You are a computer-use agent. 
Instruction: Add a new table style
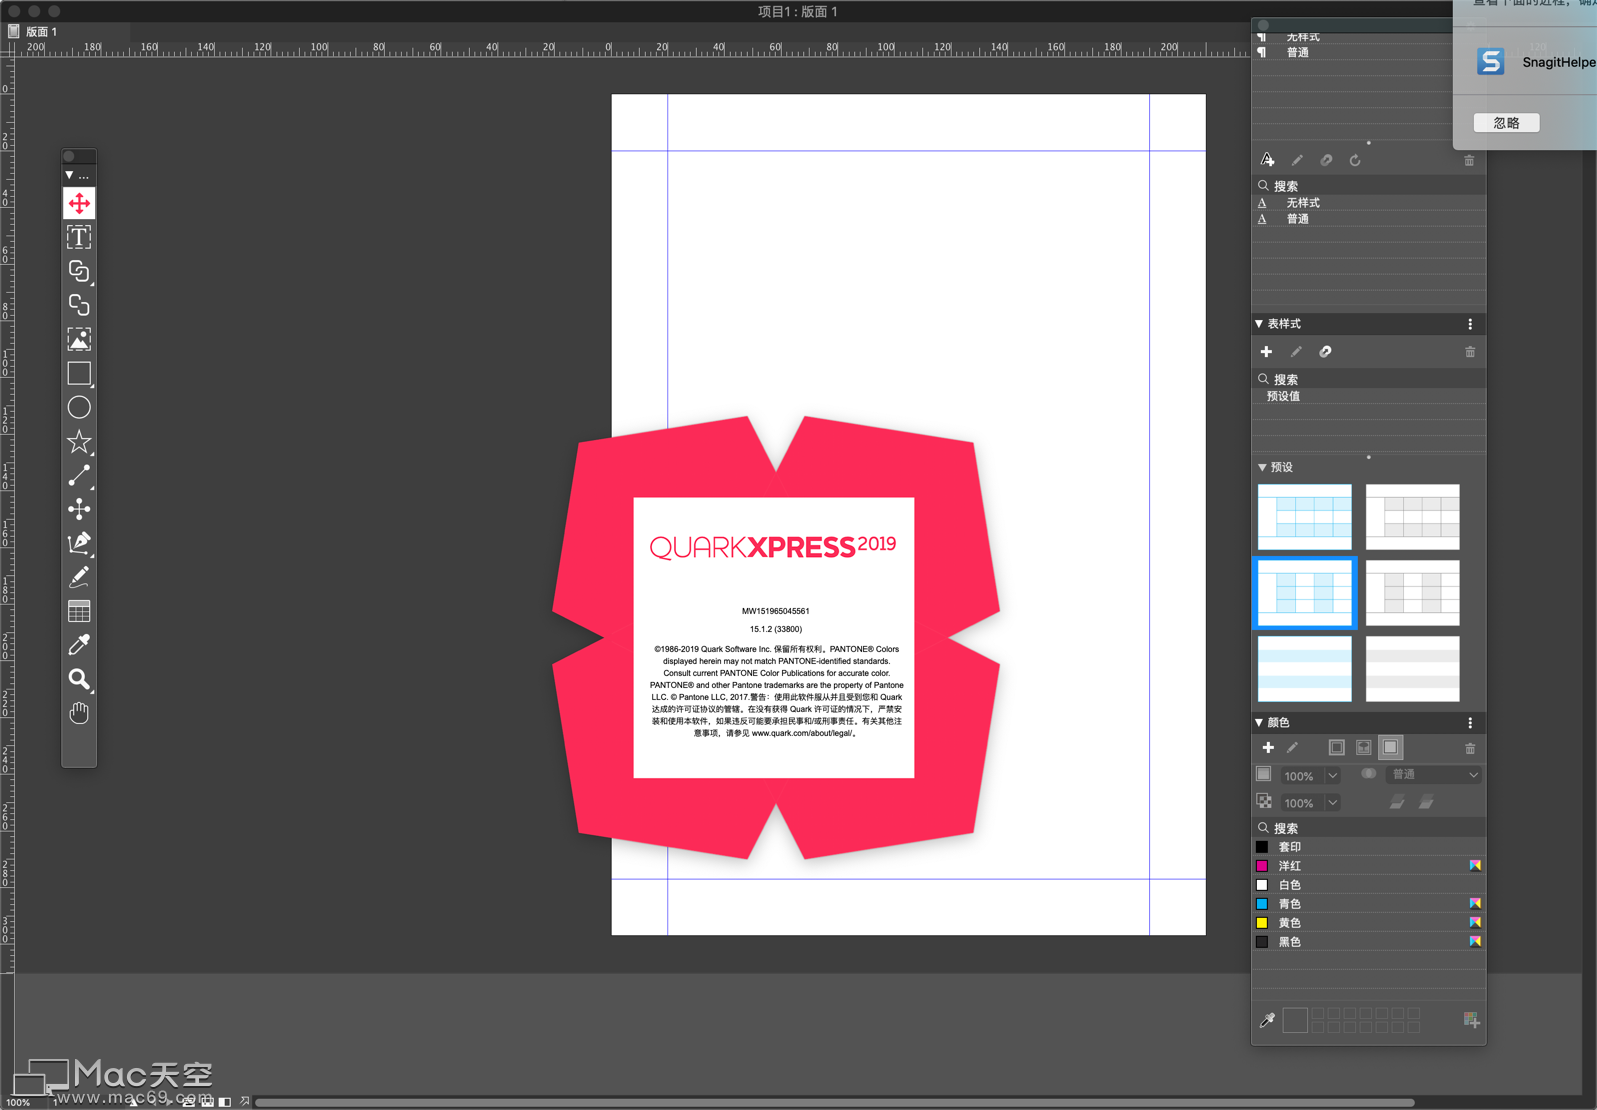pos(1266,352)
